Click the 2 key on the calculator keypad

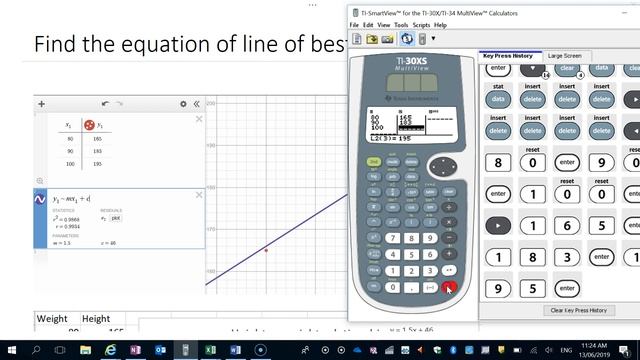coord(411,271)
